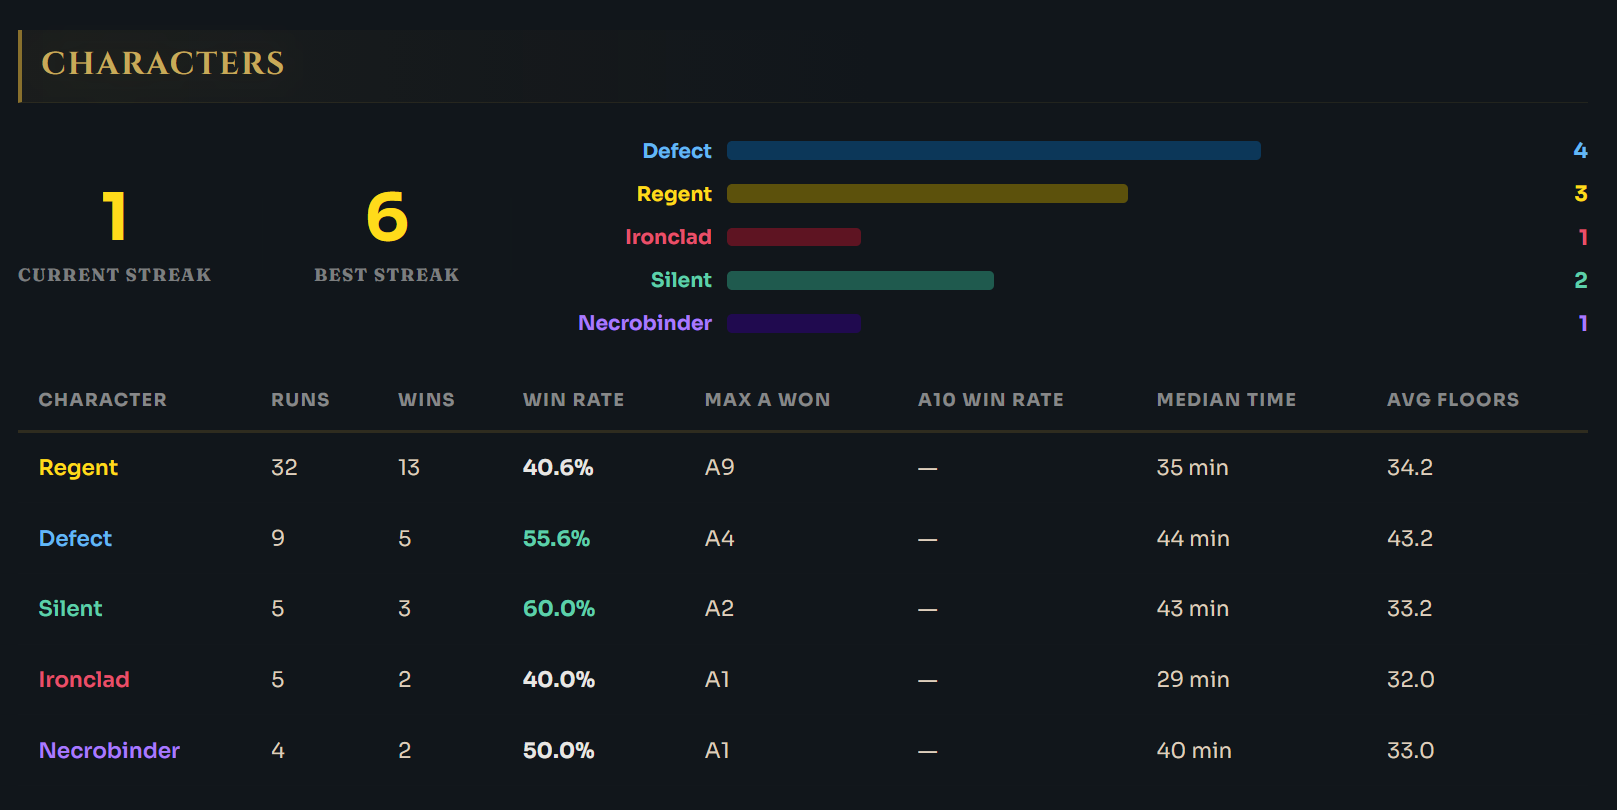Click Defect's runs value 9
This screenshot has height=810, width=1617.
[x=278, y=539]
